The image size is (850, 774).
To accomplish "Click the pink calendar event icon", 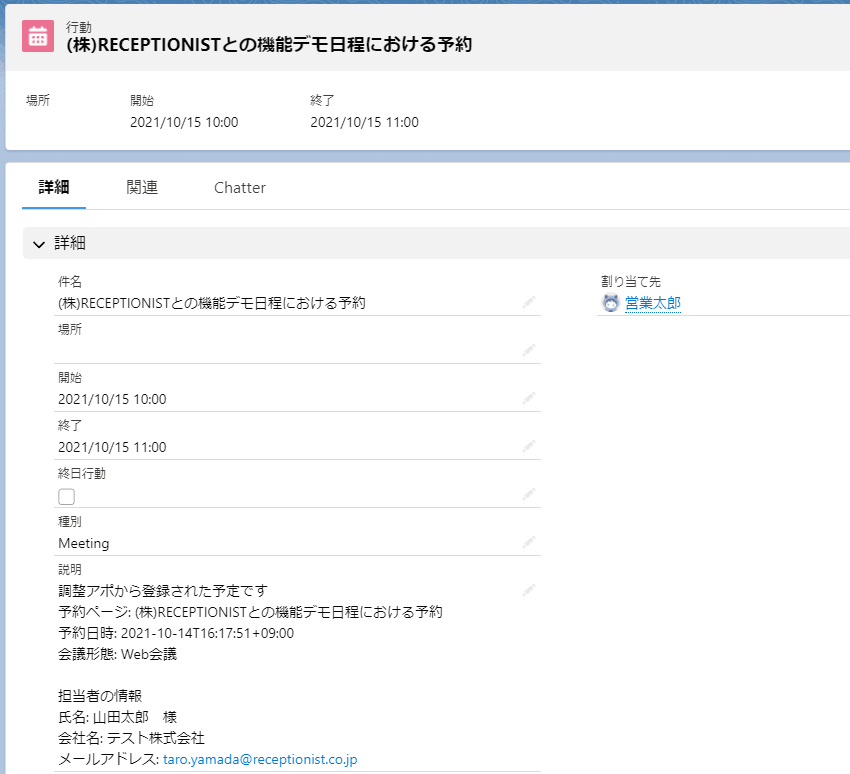I will click(x=38, y=36).
